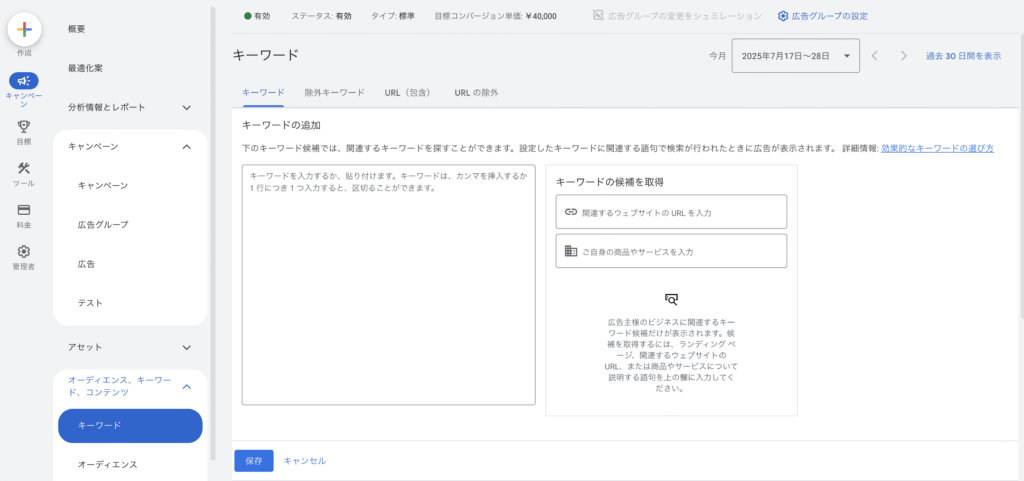Switch to the URL（包含） tab
This screenshot has width=1024, height=481.
coord(408,93)
